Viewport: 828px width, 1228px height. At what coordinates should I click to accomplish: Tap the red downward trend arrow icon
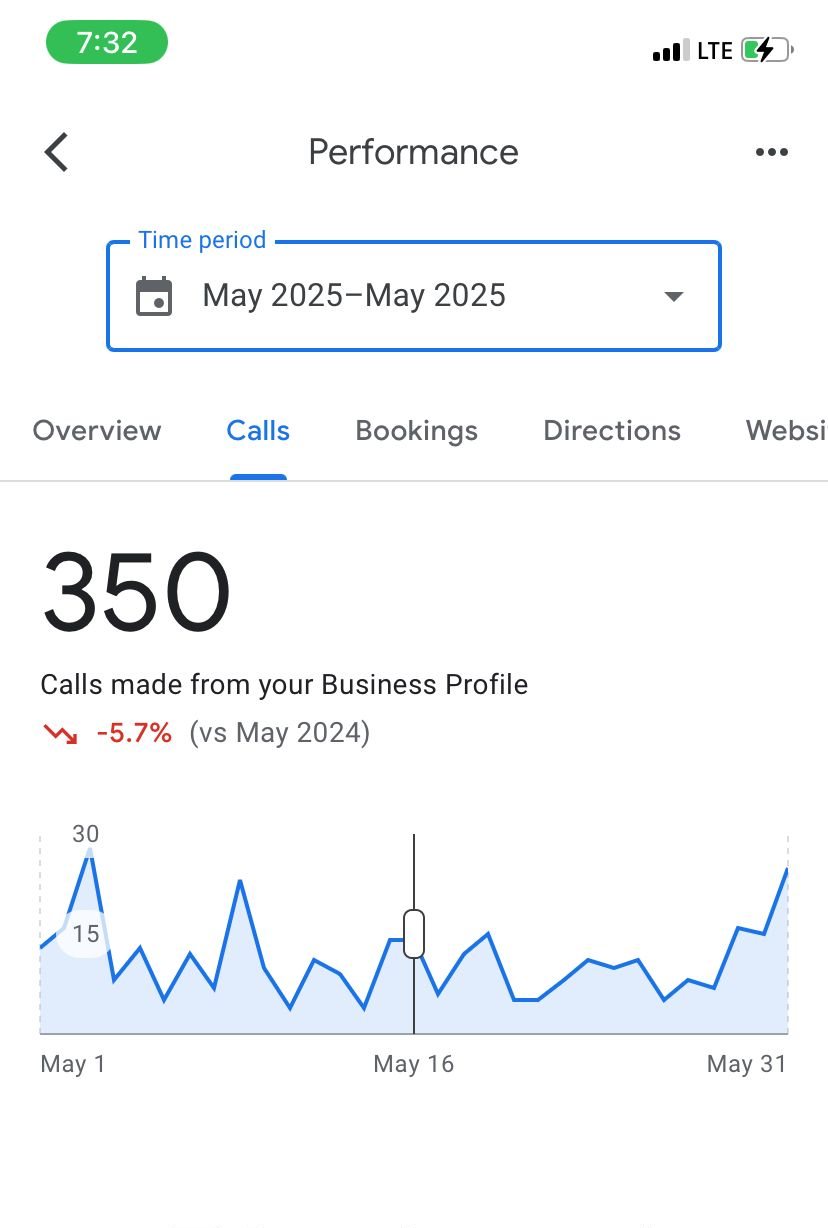tap(60, 734)
